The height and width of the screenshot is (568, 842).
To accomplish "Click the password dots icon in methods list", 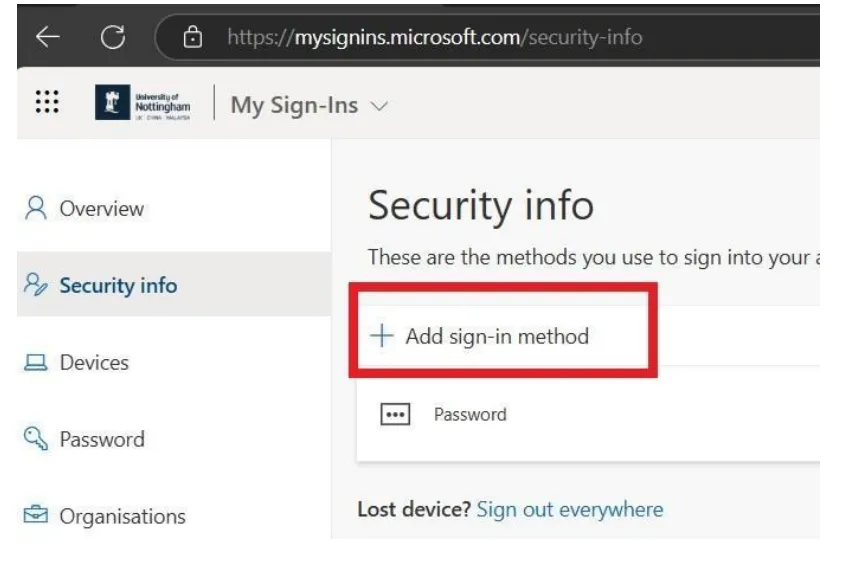I will pyautogui.click(x=395, y=414).
